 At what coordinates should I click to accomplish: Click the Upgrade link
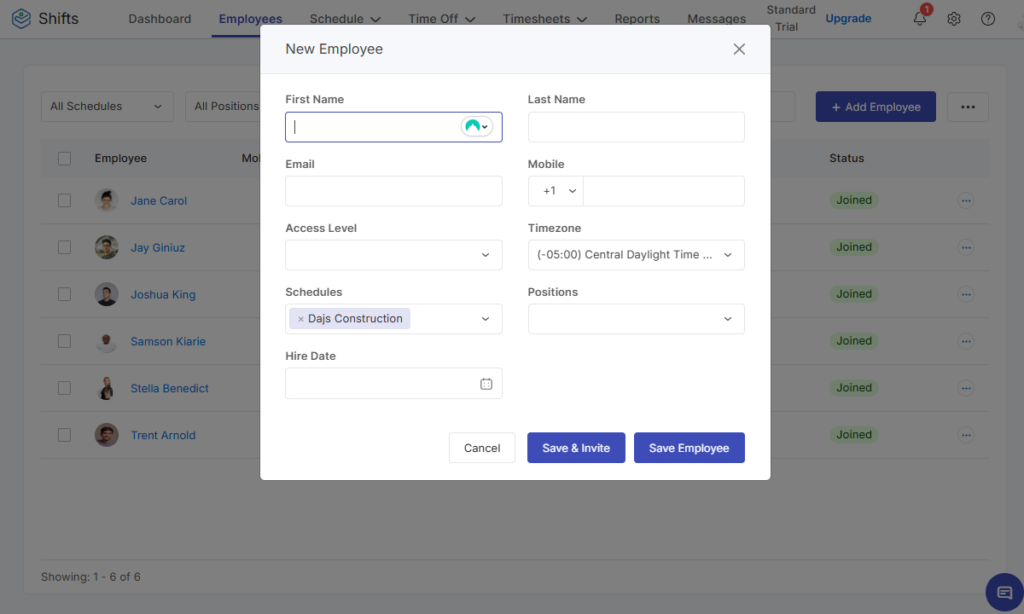(848, 18)
